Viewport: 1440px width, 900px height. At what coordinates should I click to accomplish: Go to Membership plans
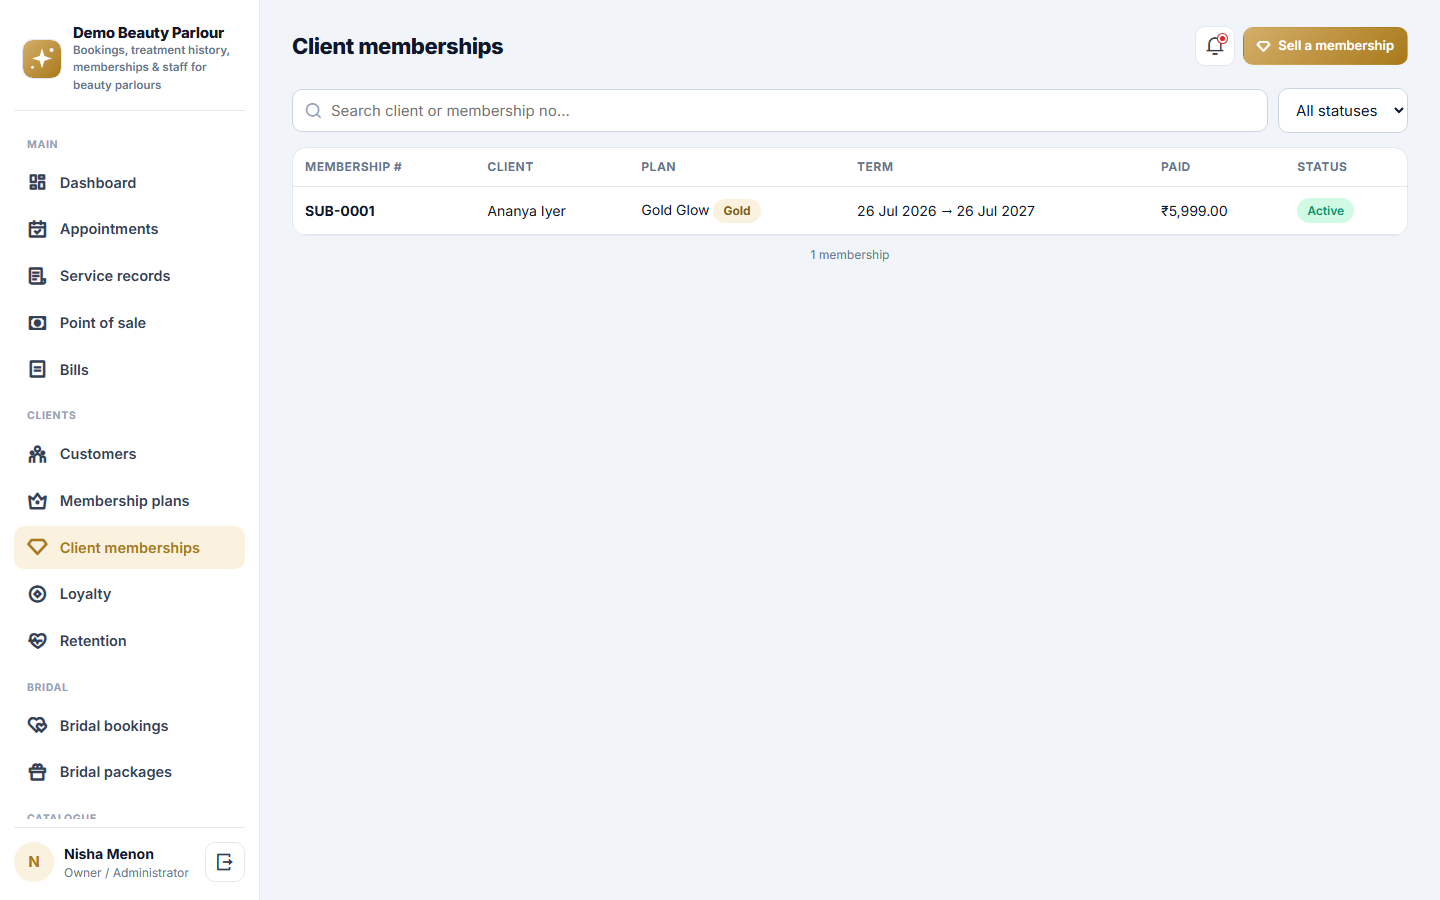click(129, 501)
